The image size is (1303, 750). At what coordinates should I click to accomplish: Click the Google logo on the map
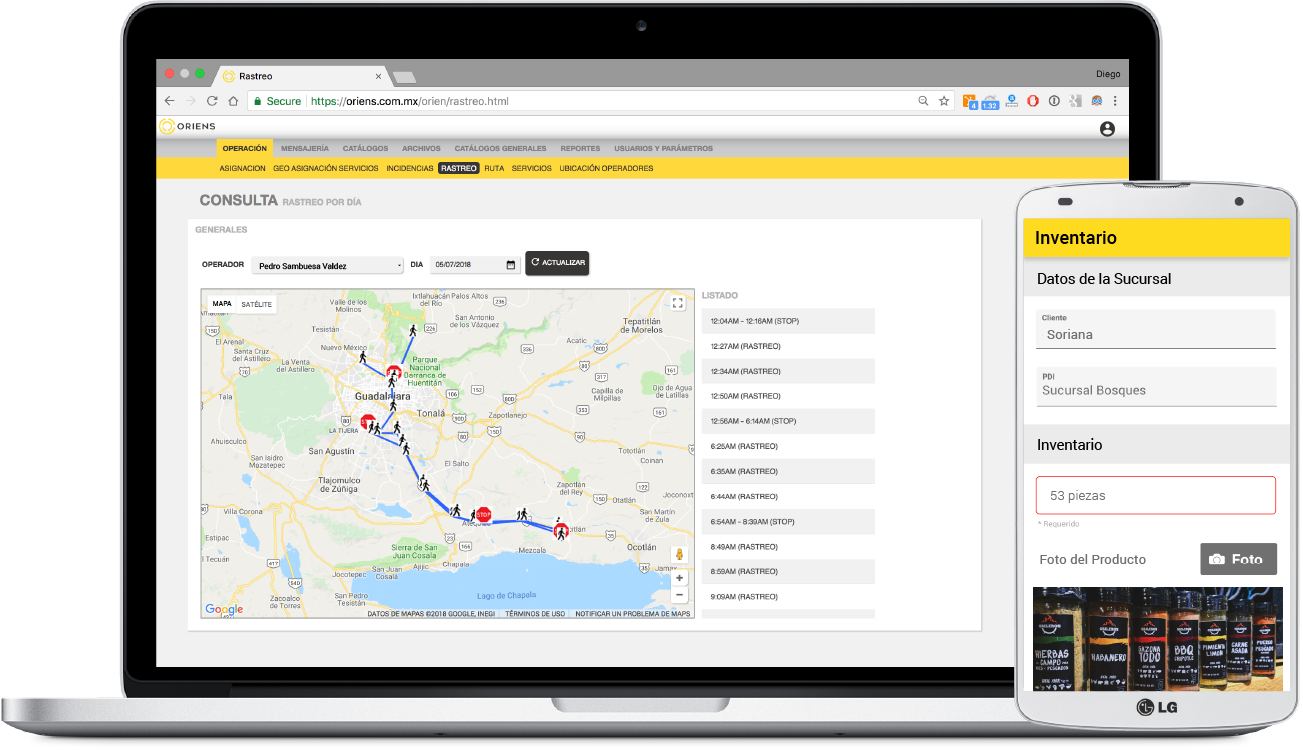tap(224, 609)
